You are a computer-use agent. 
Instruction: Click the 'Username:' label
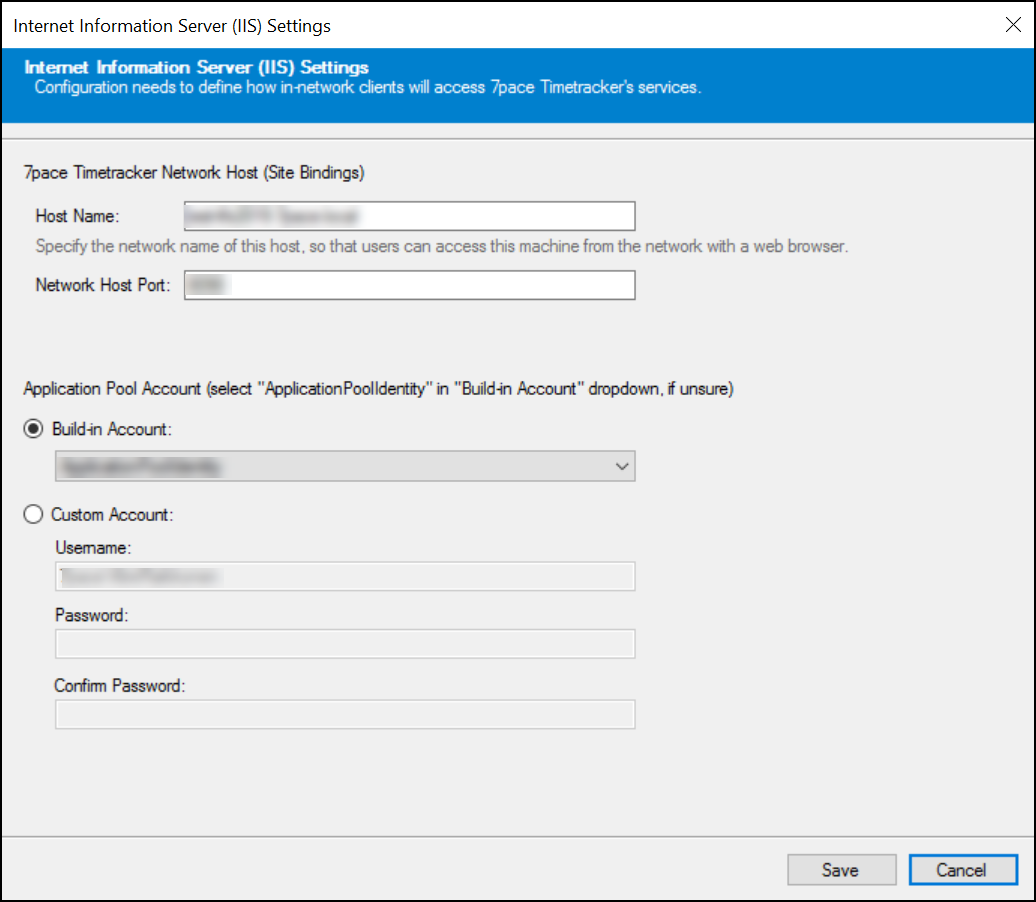[93, 548]
